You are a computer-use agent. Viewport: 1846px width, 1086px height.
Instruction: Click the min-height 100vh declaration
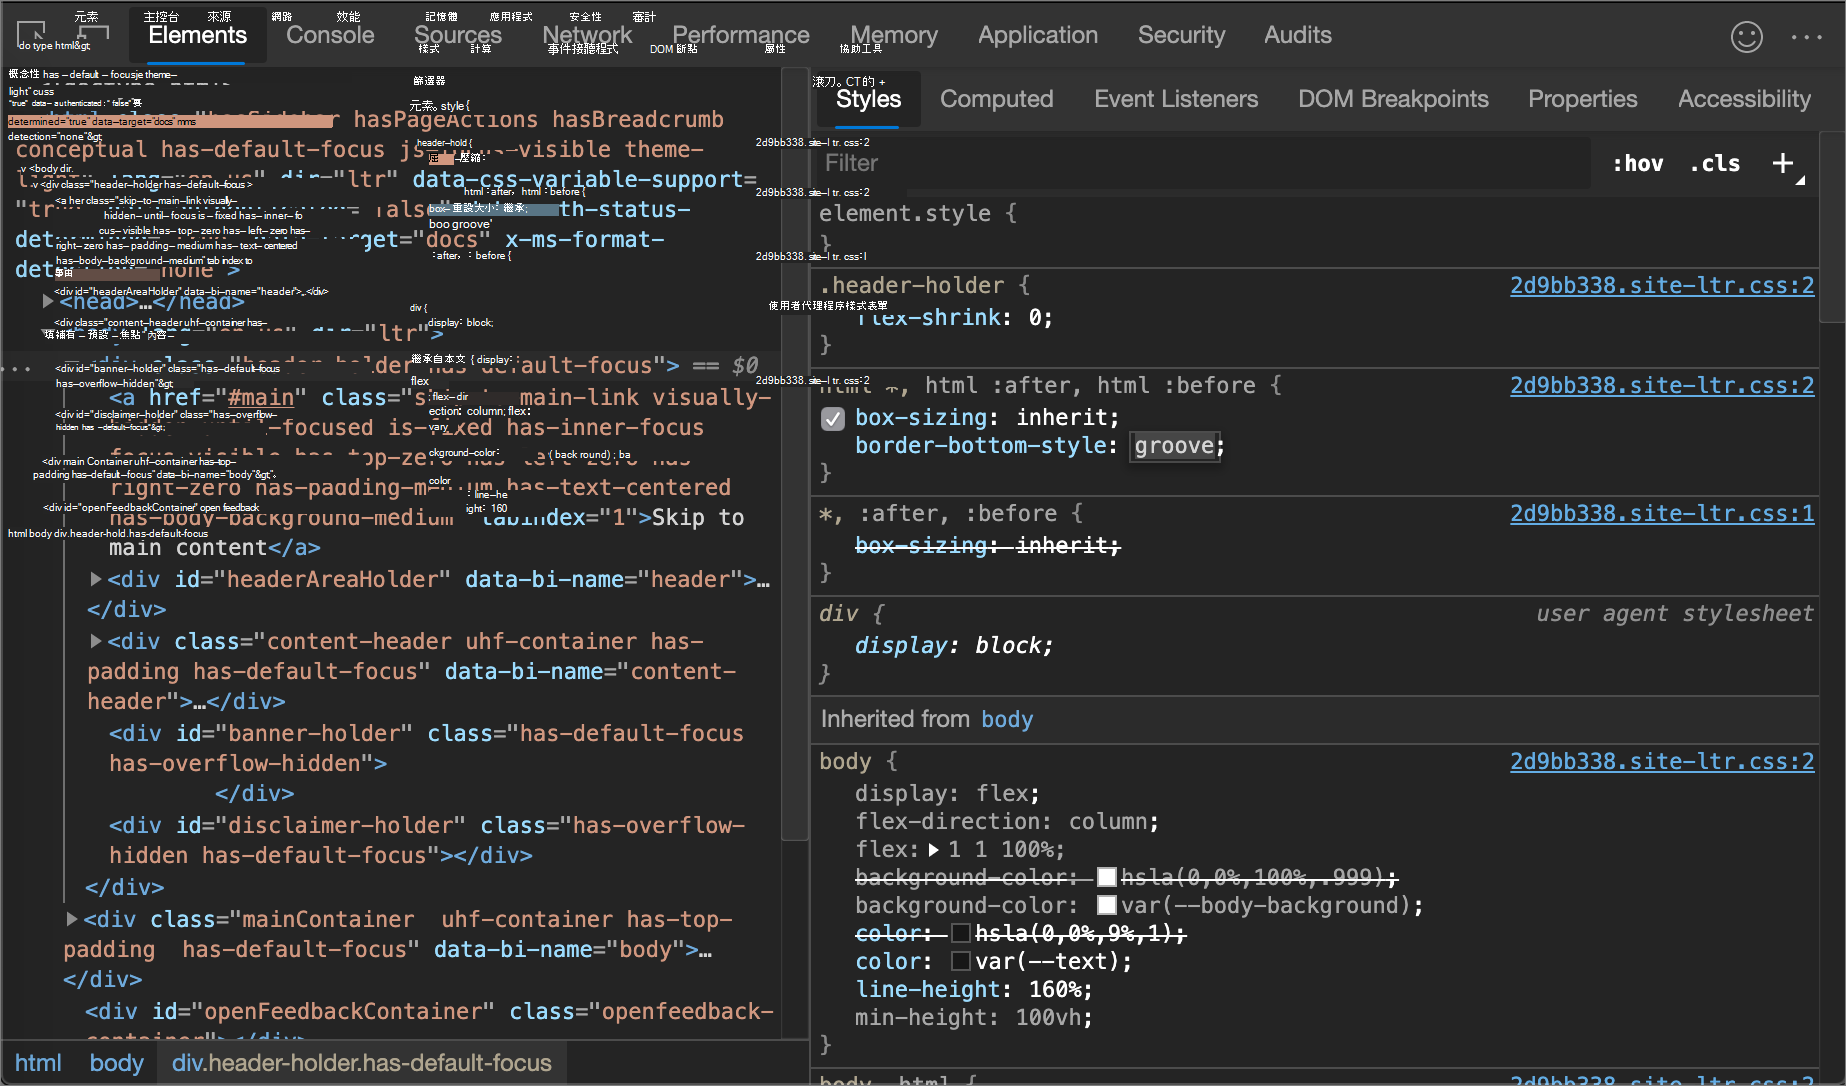tap(974, 1017)
